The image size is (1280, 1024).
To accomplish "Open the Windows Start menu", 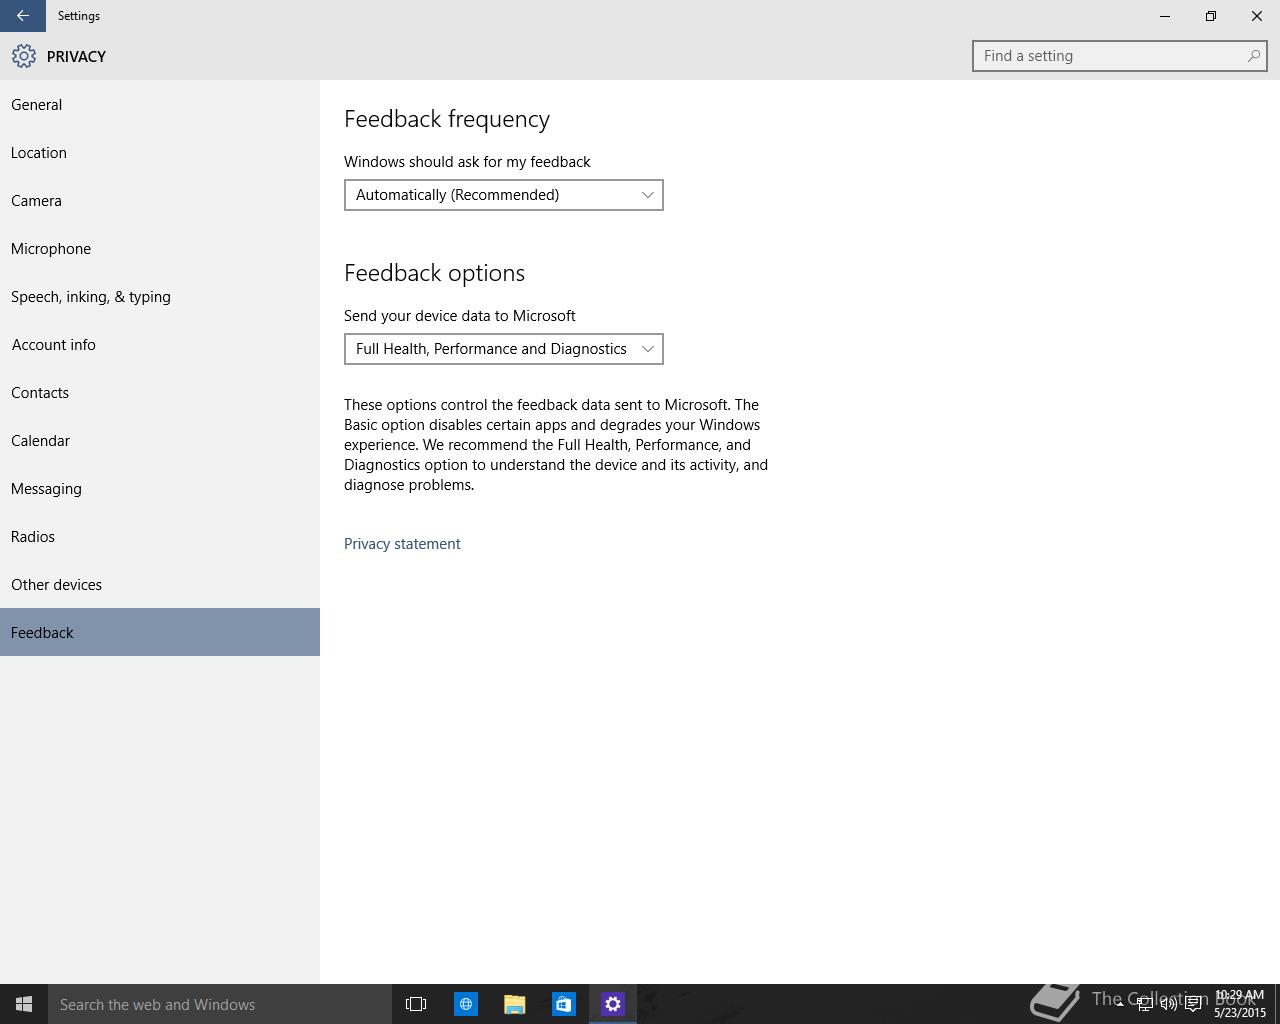I will coord(24,1004).
